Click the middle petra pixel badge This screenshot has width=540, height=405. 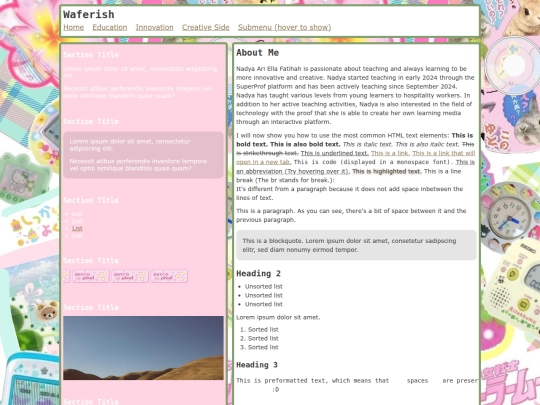(130, 276)
